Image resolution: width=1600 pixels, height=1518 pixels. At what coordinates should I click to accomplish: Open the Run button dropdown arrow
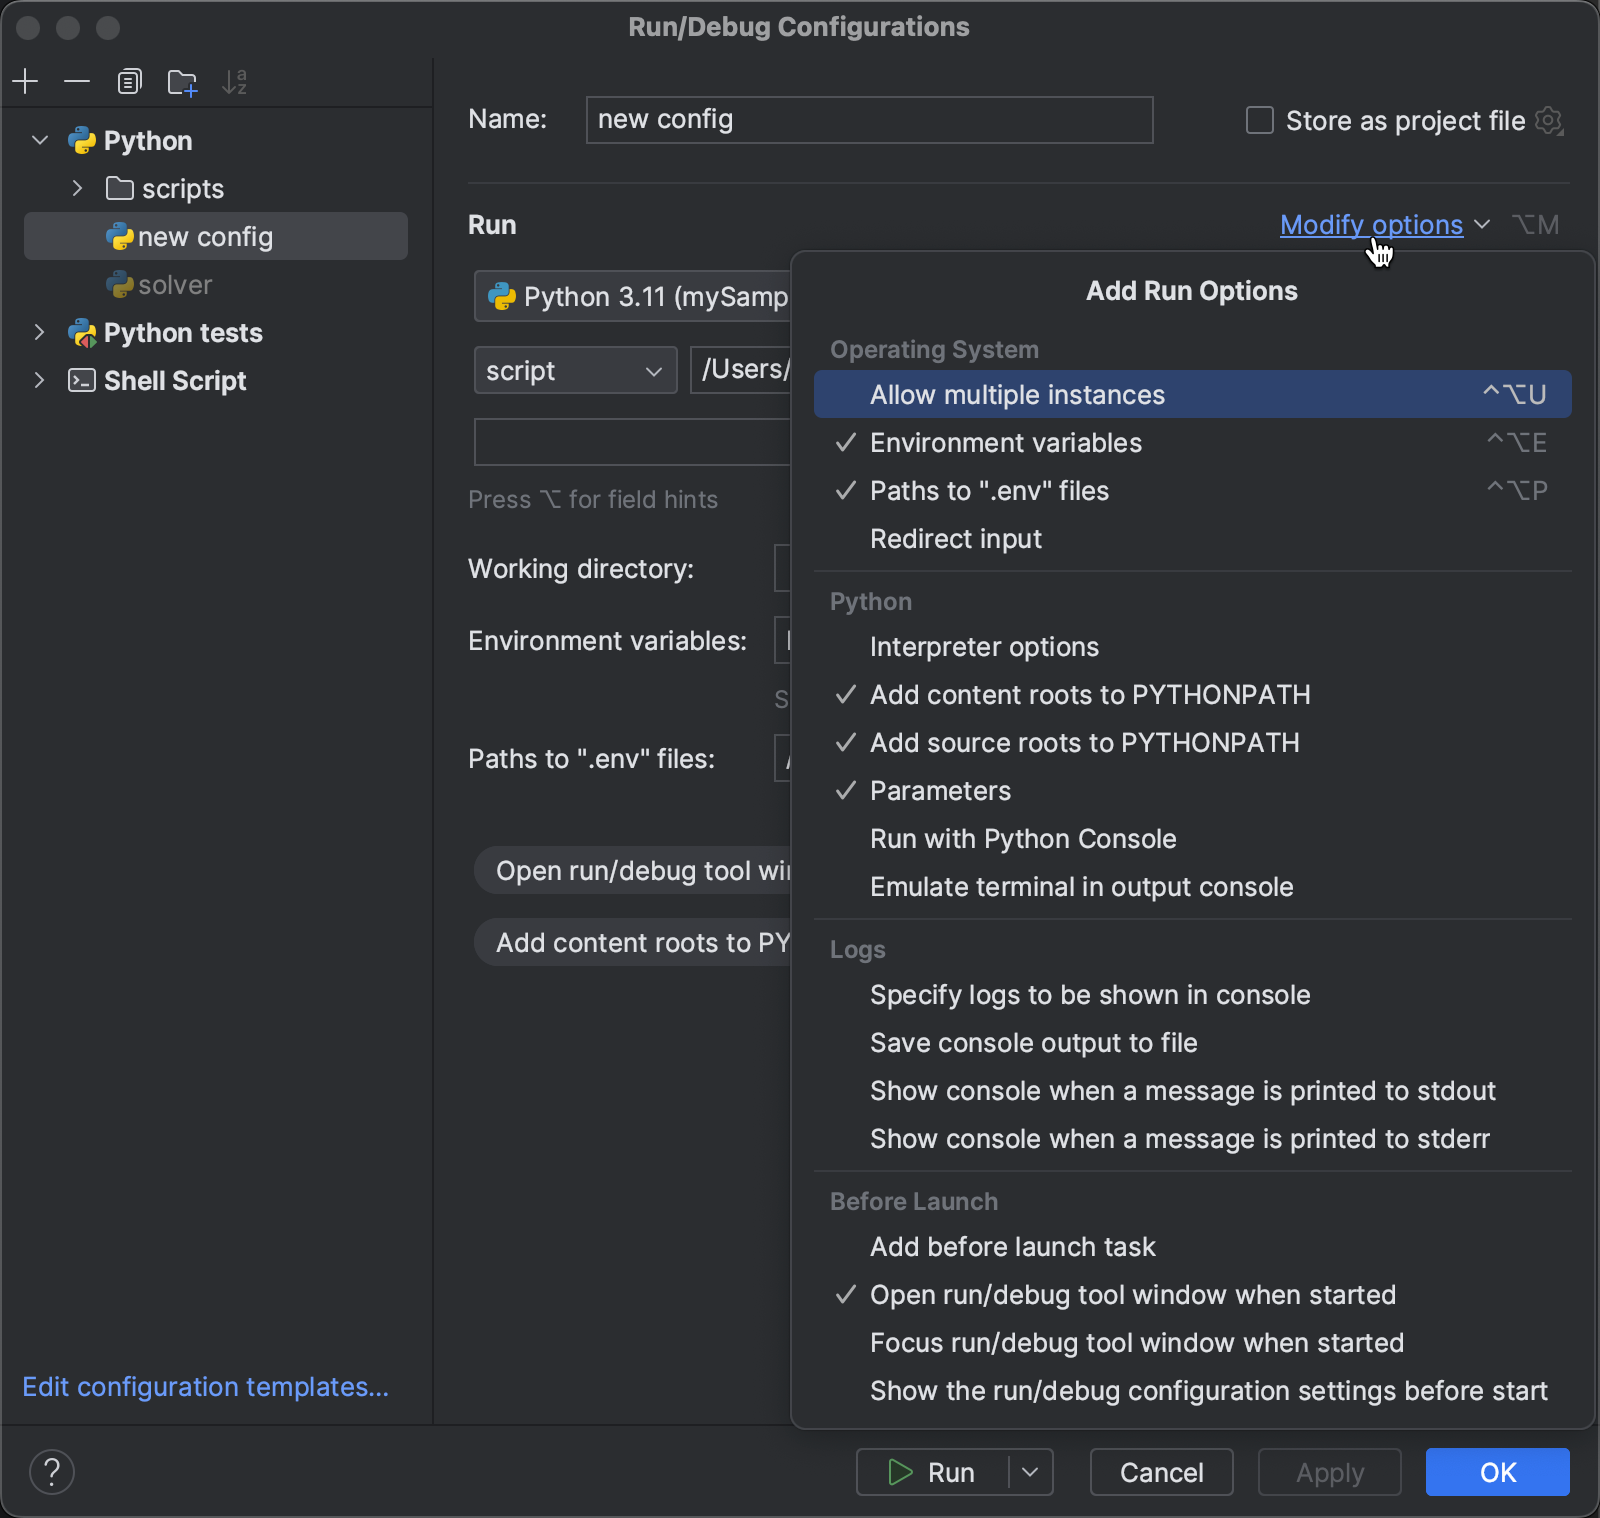tap(1030, 1472)
